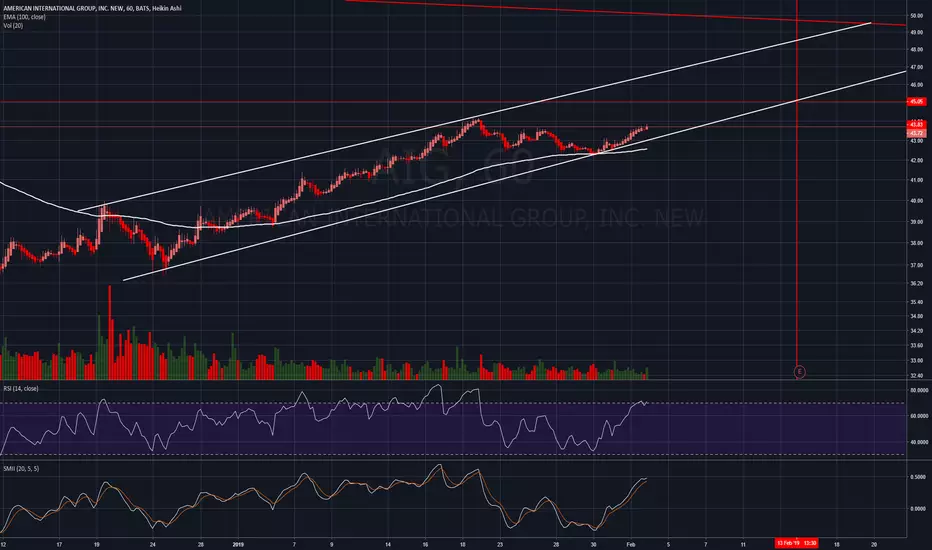The height and width of the screenshot is (550, 932).
Task: Click the 40.00 value on price axis
Action: (916, 201)
